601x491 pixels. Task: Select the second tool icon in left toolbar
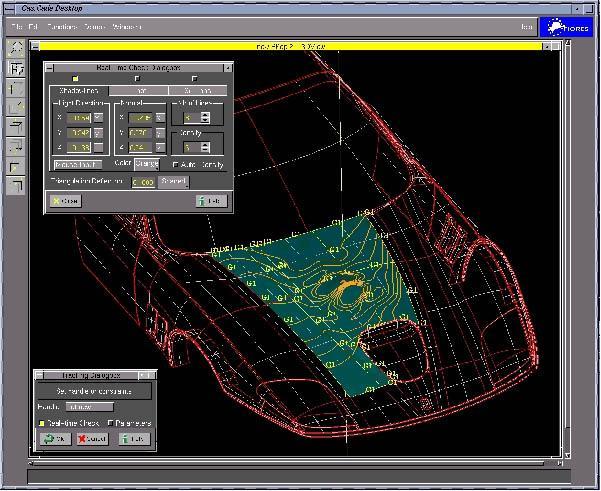(x=16, y=69)
